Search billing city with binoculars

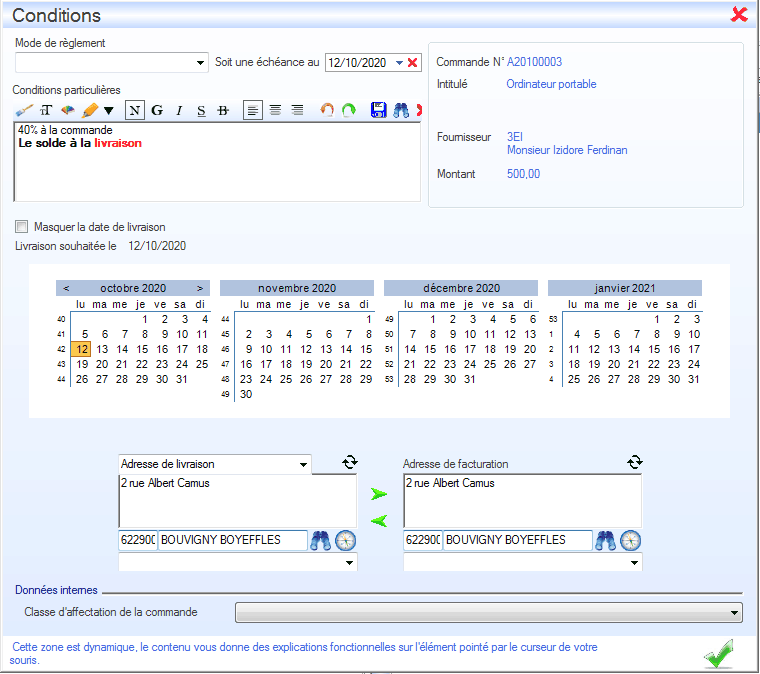point(605,540)
